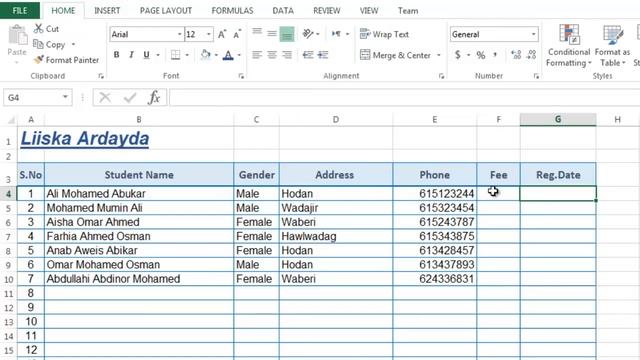This screenshot has height=360, width=640.
Task: Open the Clipboard pane launcher
Action: point(101,76)
